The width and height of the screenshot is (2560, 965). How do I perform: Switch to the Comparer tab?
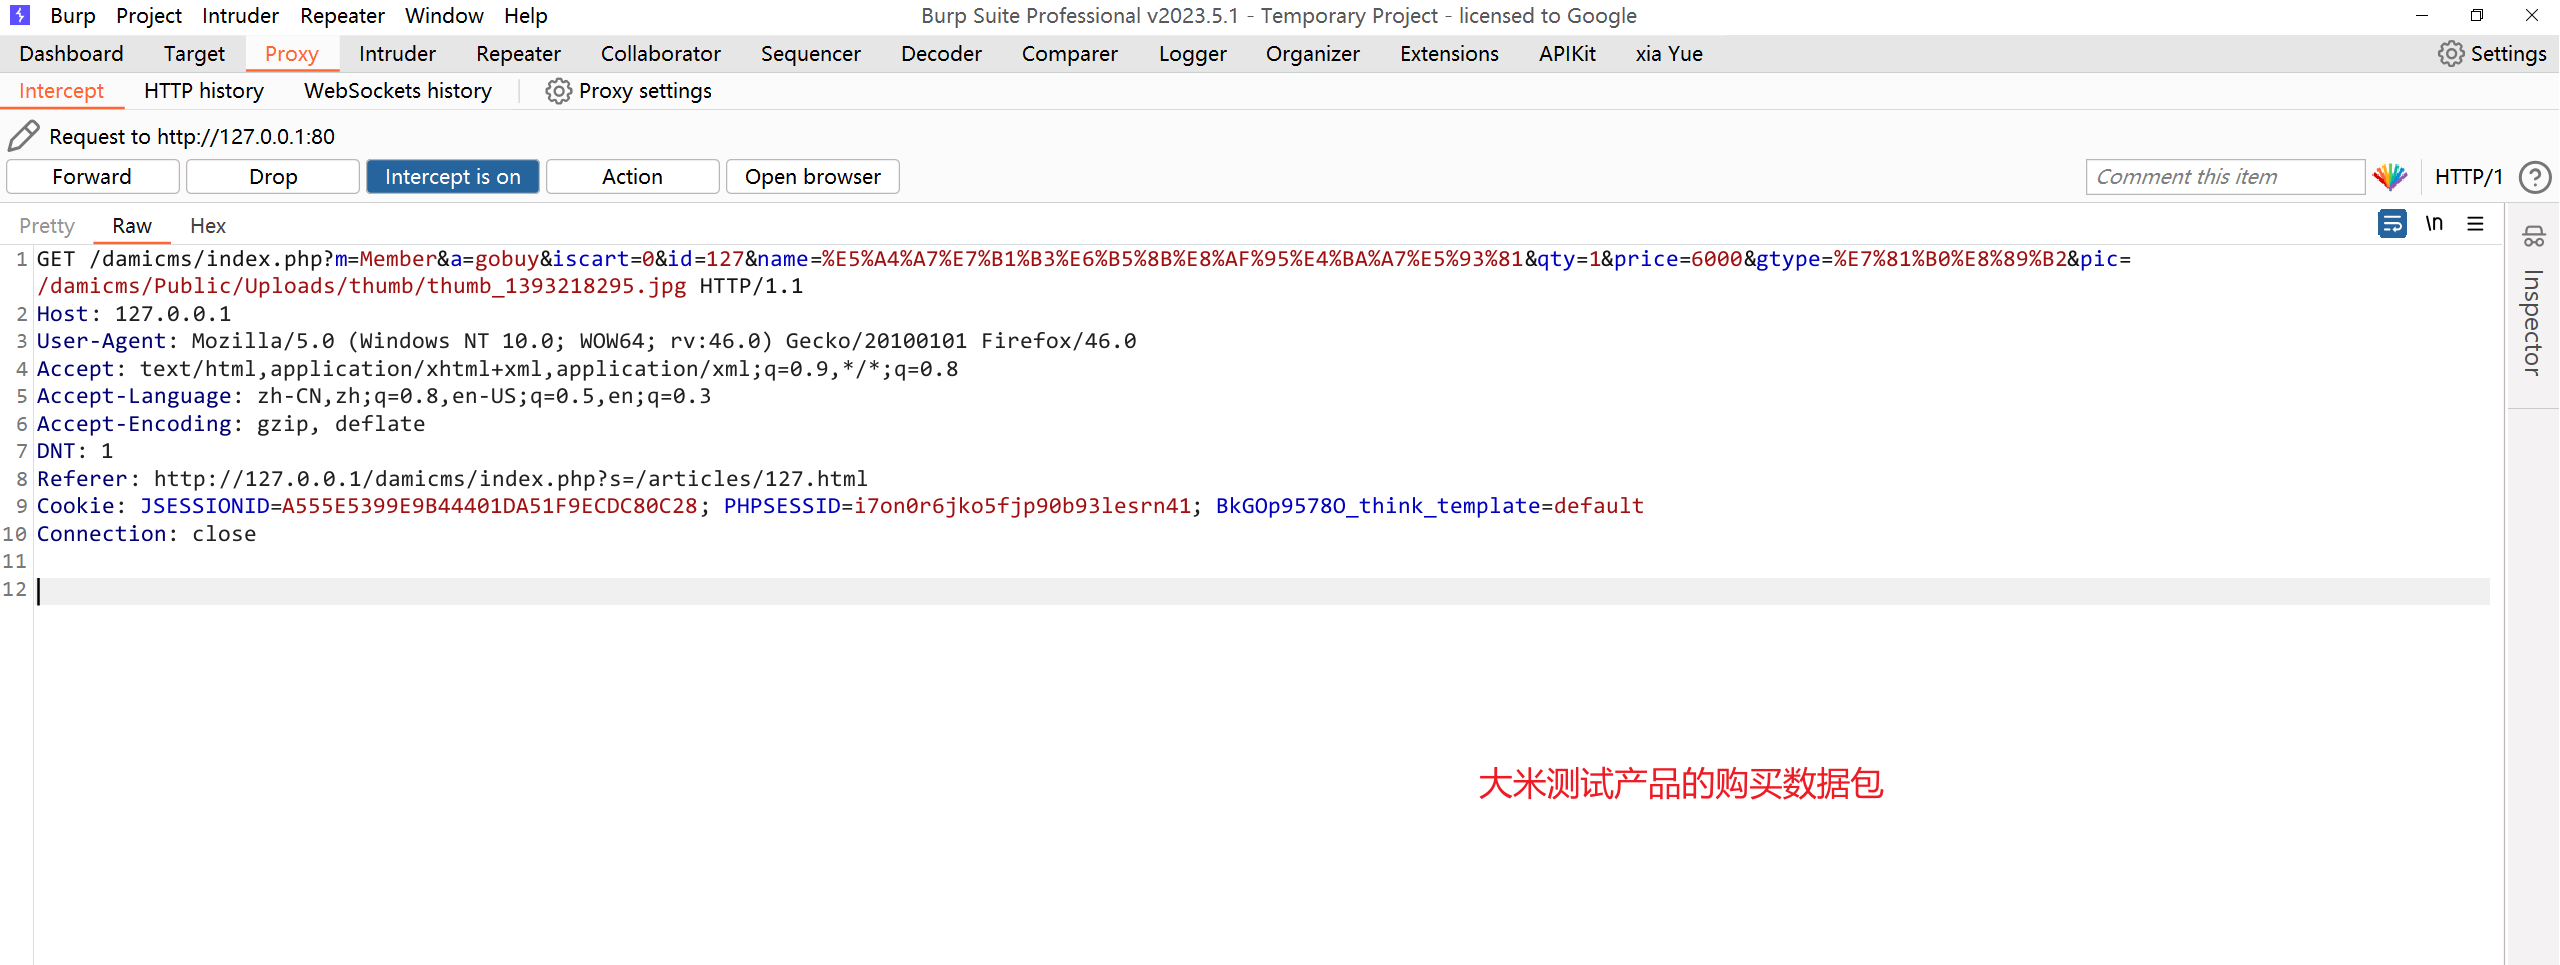(1070, 54)
